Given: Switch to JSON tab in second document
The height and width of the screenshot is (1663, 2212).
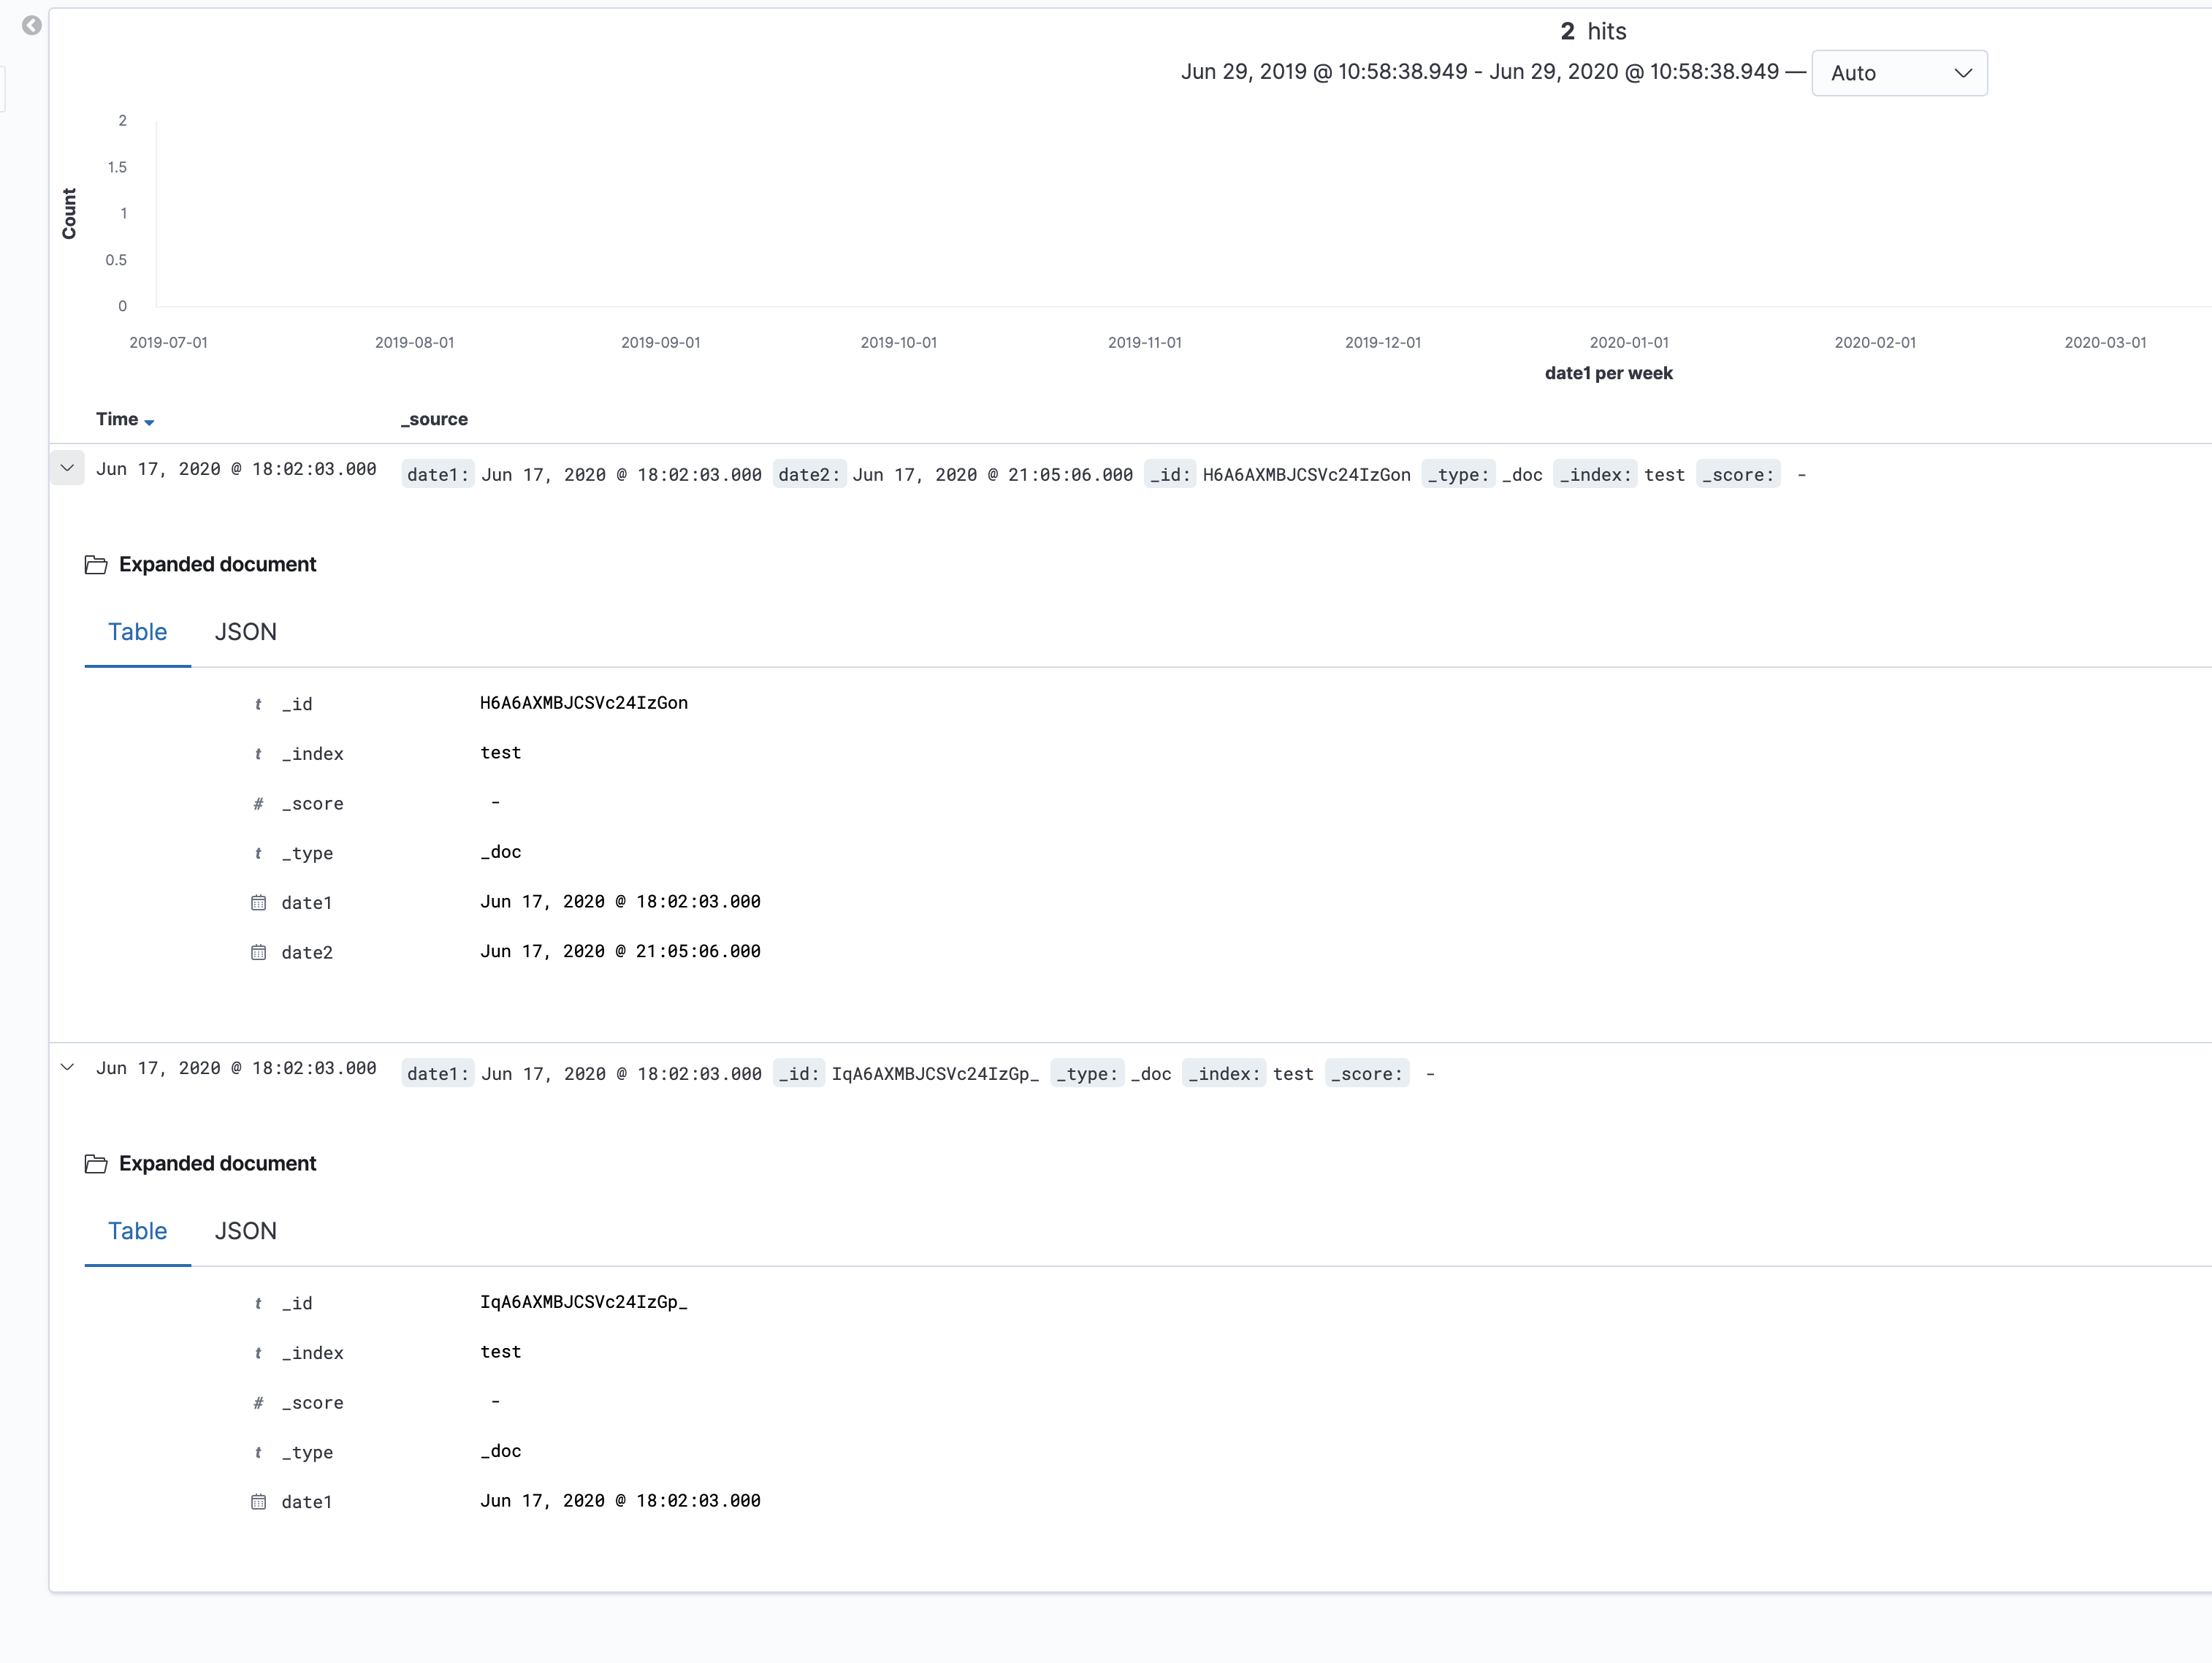Looking at the screenshot, I should tap(245, 1231).
